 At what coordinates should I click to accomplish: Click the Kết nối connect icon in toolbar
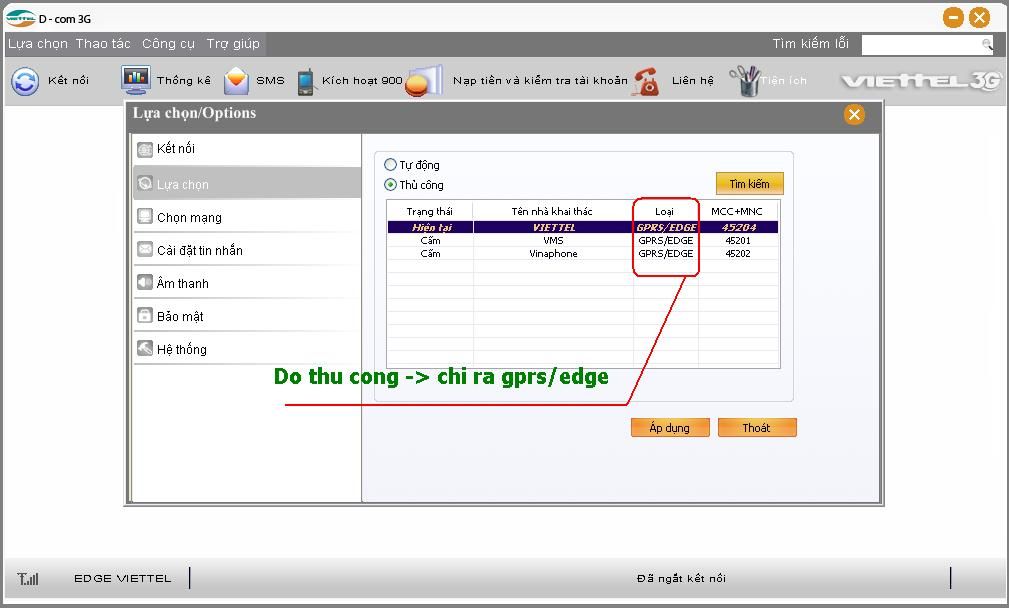click(25, 81)
